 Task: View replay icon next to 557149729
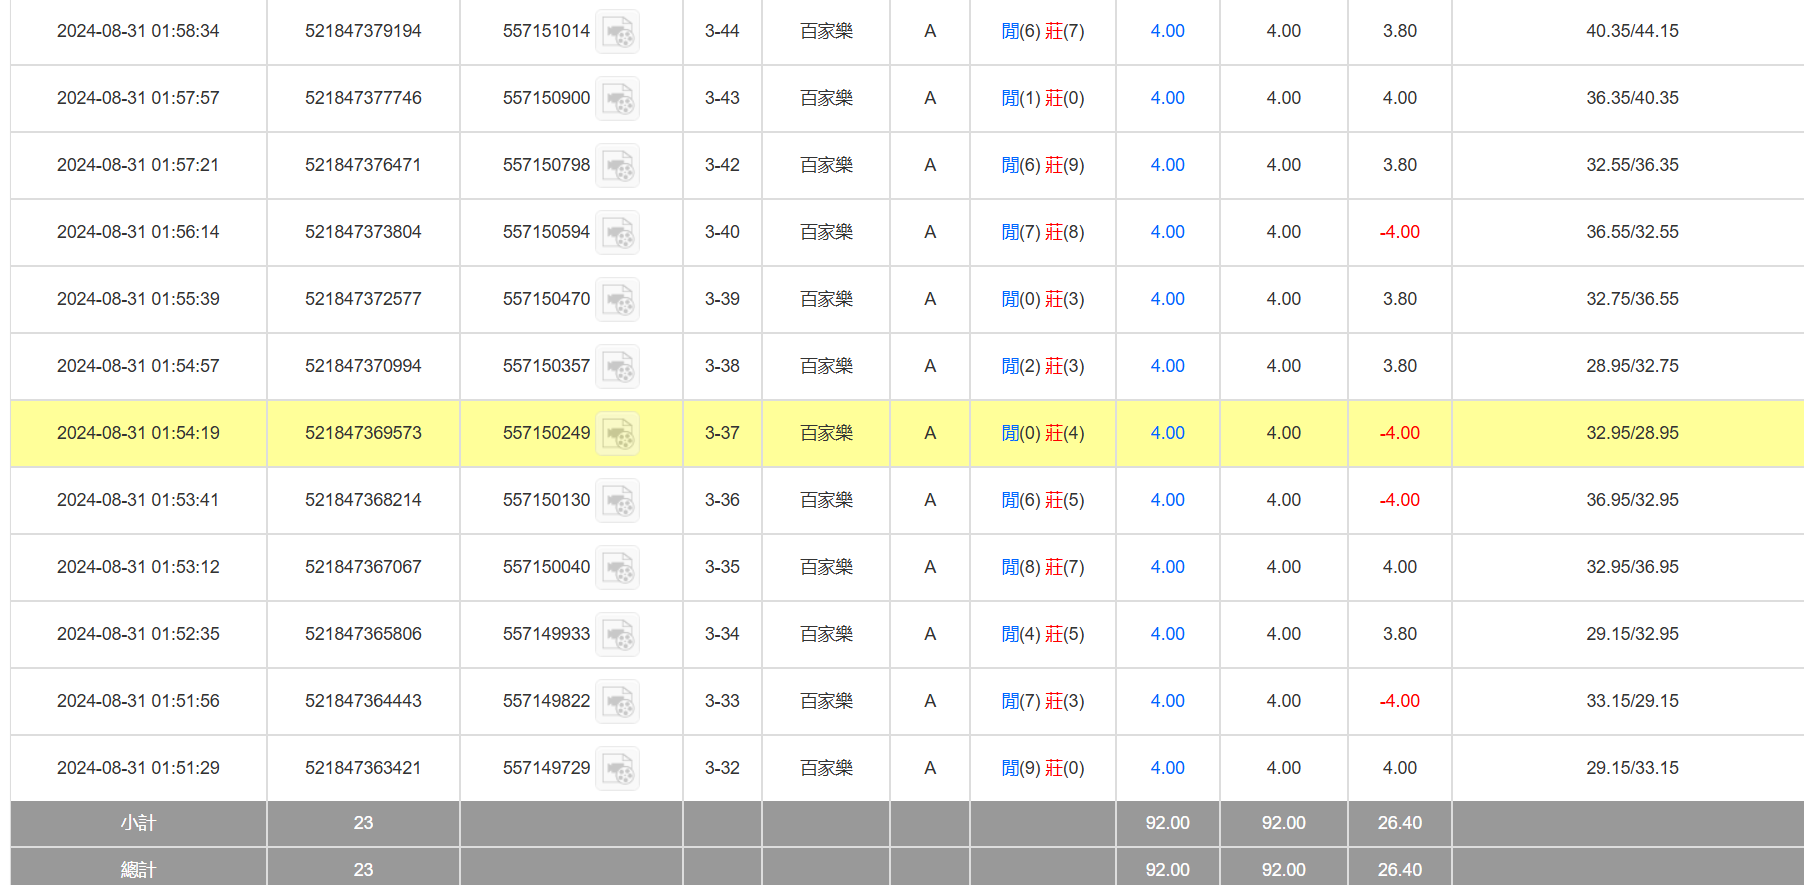click(x=617, y=769)
